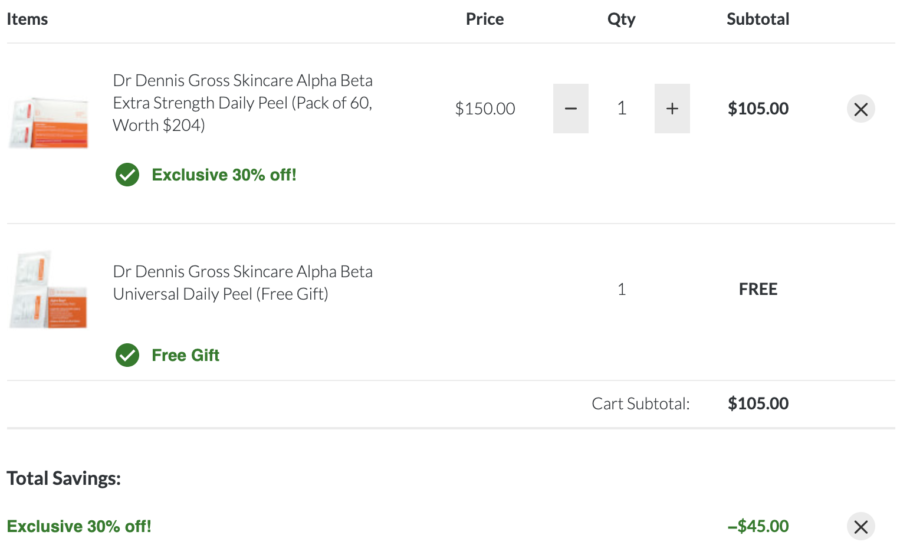Increase quantity of Extra Strength Daily Peel
The image size is (900, 558).
672,108
